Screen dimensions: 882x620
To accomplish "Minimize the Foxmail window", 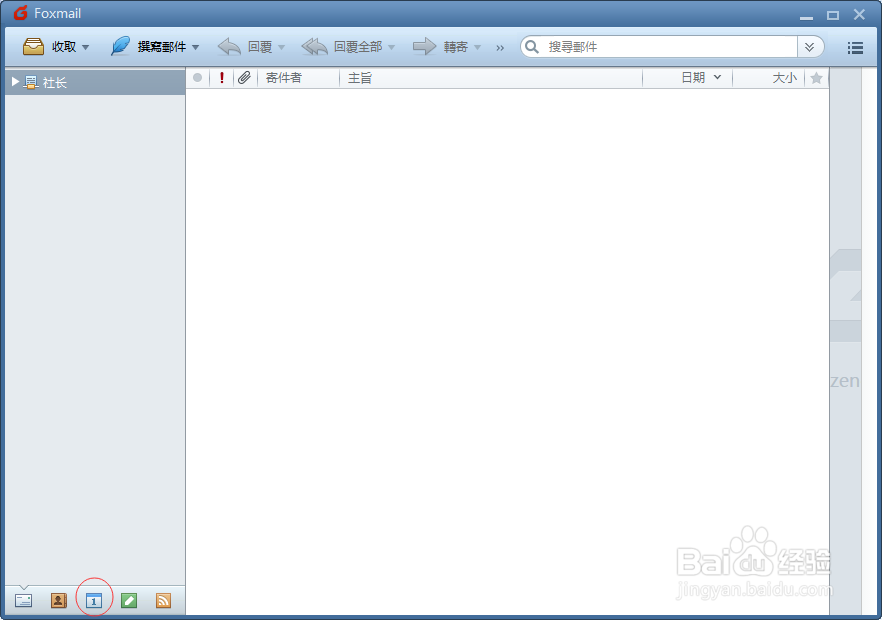I will coord(807,16).
